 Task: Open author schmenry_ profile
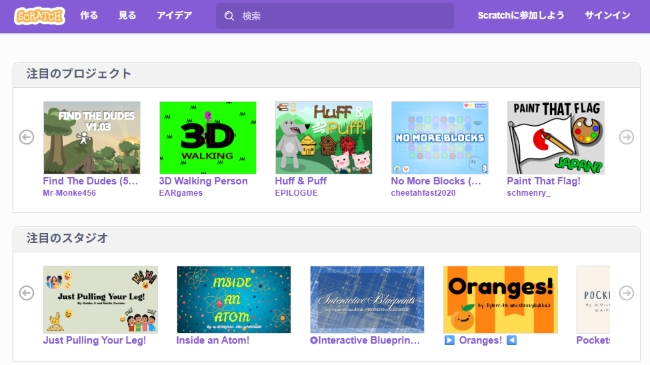click(529, 193)
